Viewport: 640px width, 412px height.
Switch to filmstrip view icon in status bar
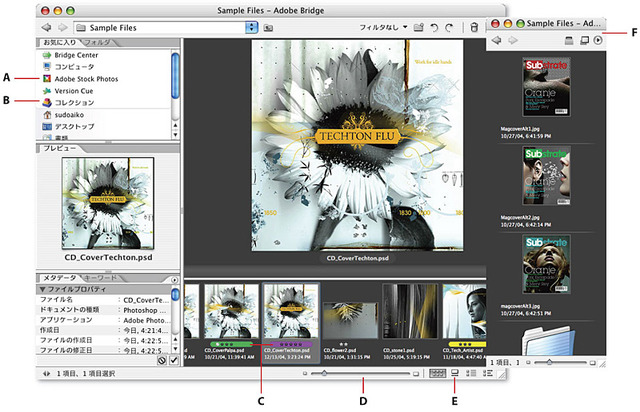point(454,373)
